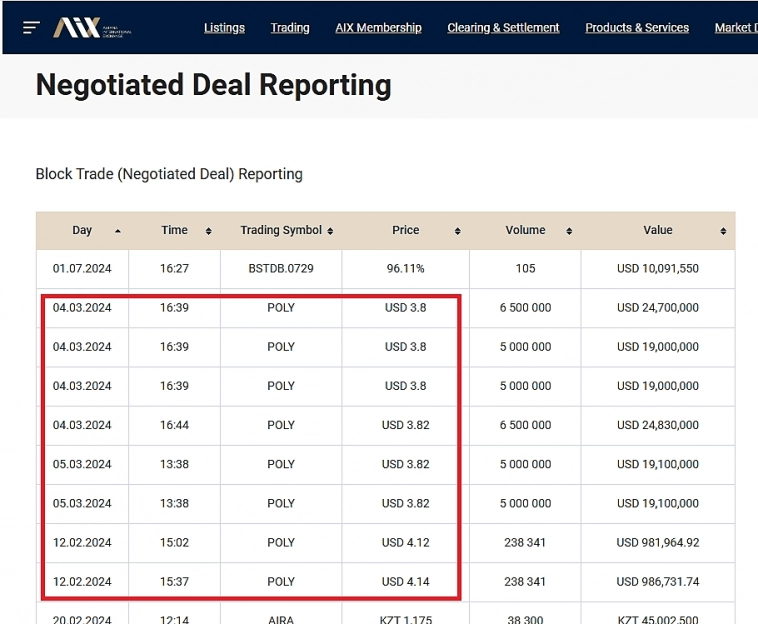Select the USD 10,091,550 value cell
758x624 pixels.
657,269
